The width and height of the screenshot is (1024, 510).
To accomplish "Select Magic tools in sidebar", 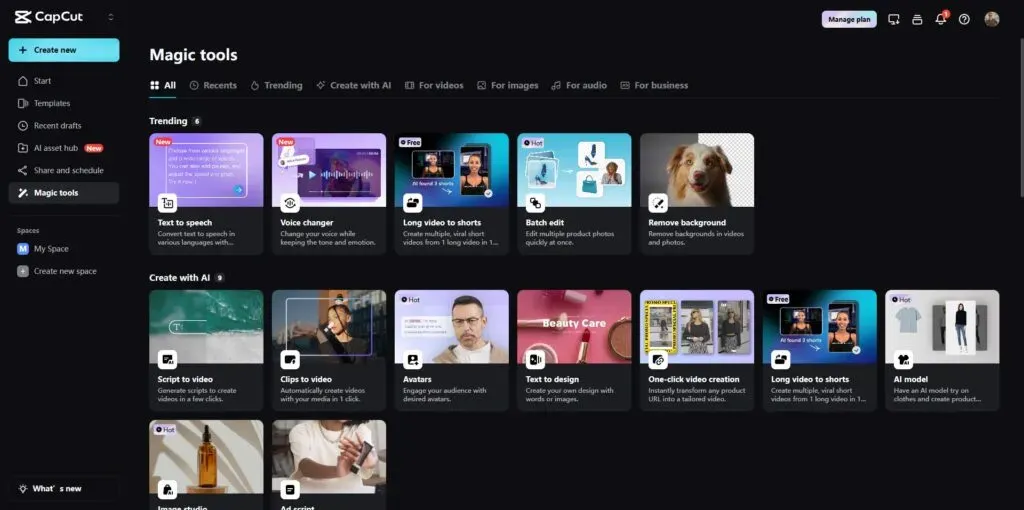I will pos(64,193).
